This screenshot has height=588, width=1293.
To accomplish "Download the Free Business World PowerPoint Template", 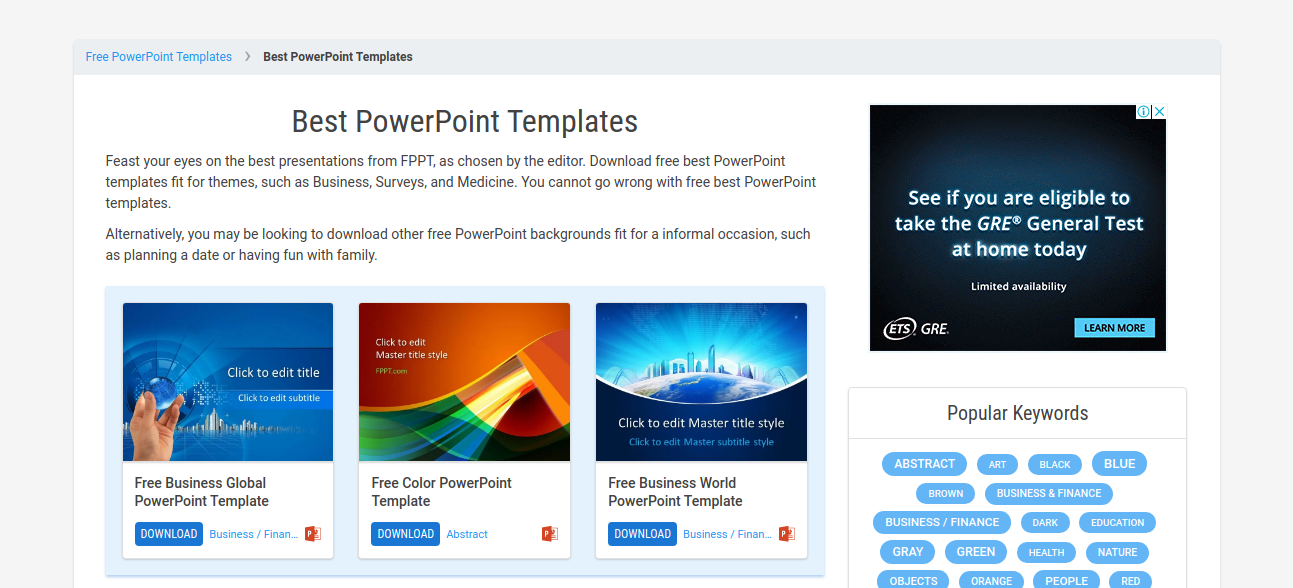I will 642,534.
